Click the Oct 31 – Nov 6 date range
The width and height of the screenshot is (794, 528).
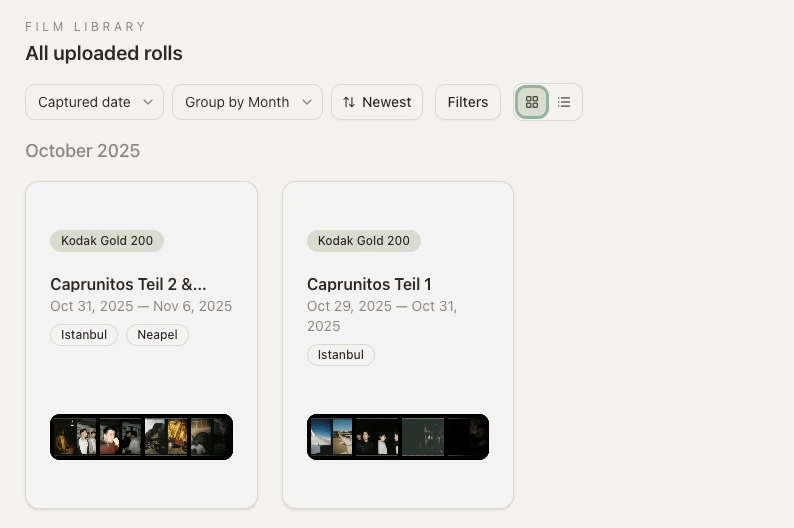coord(141,306)
